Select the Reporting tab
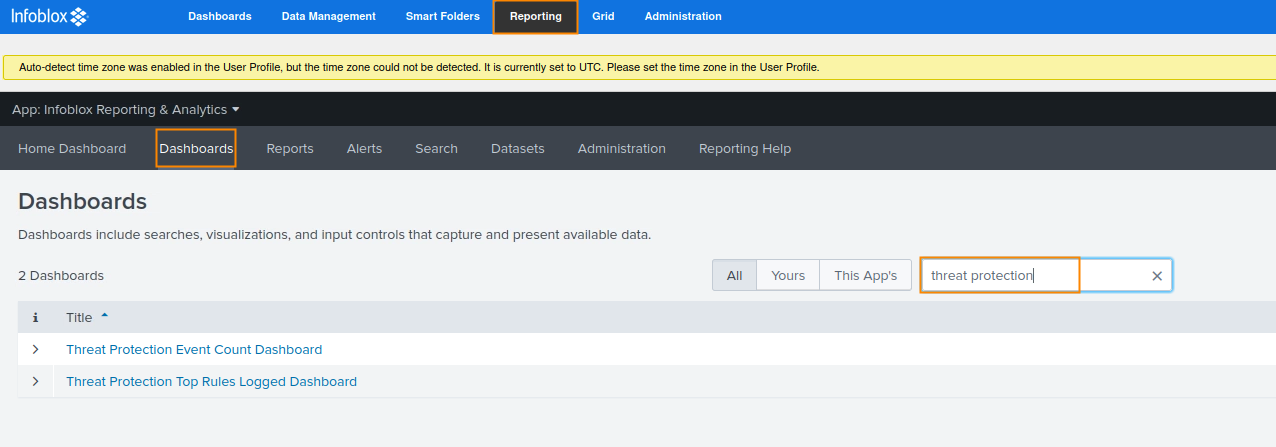The height and width of the screenshot is (447, 1276). [x=536, y=17]
